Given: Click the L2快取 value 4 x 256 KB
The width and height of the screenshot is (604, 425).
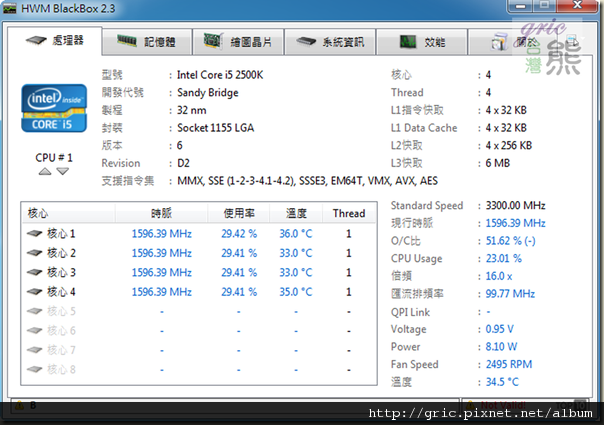Looking at the screenshot, I should [x=508, y=145].
